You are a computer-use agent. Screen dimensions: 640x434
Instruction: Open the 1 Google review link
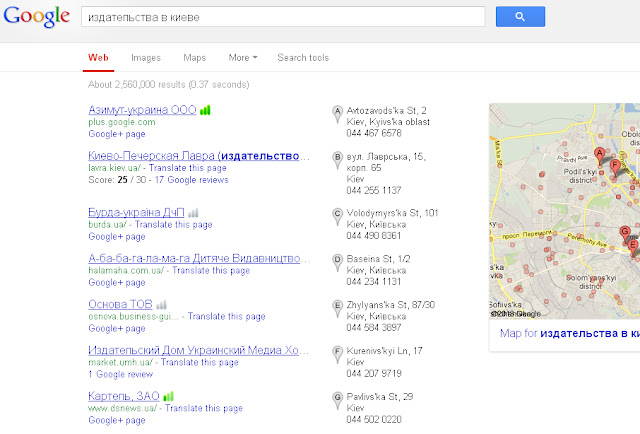coord(120,374)
